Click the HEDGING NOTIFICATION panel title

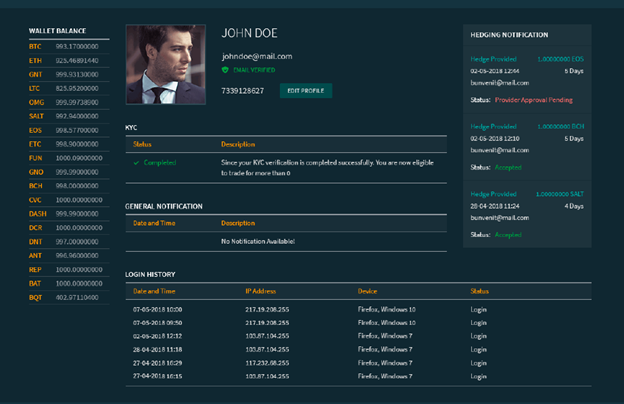[509, 35]
